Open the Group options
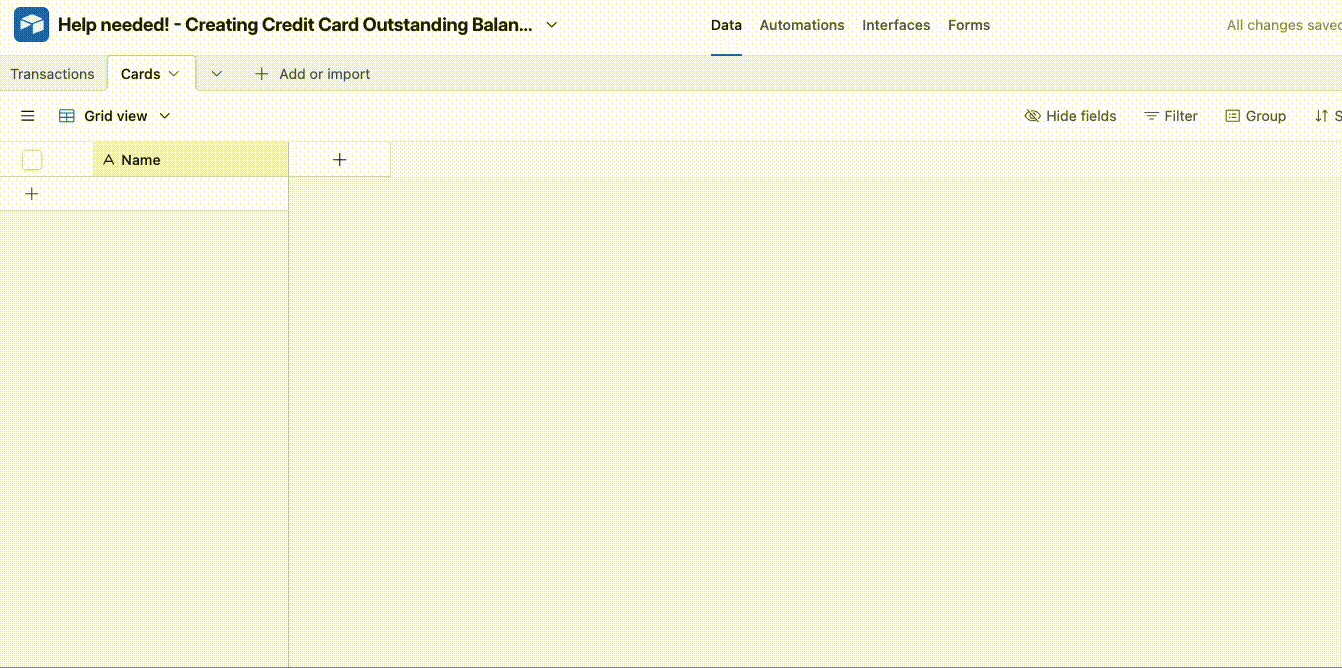1342x668 pixels. [x=1255, y=116]
